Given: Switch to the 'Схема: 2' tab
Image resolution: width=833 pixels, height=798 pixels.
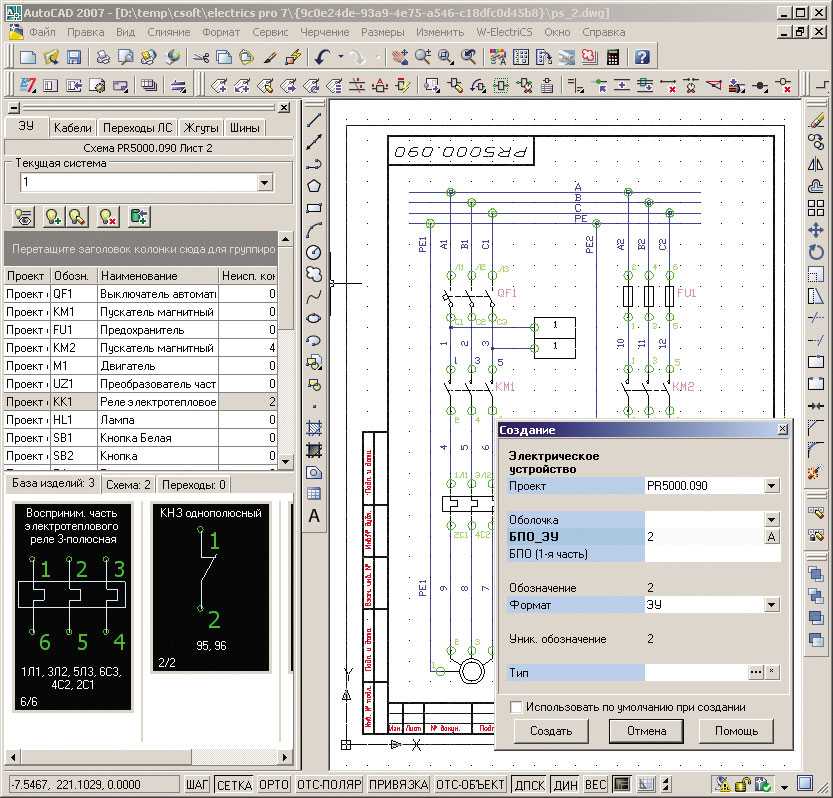Looking at the screenshot, I should click(x=128, y=485).
